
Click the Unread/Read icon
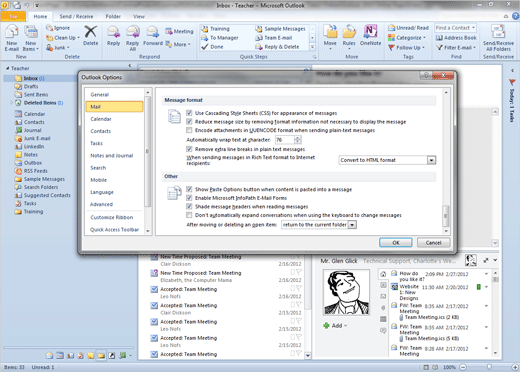(x=391, y=28)
